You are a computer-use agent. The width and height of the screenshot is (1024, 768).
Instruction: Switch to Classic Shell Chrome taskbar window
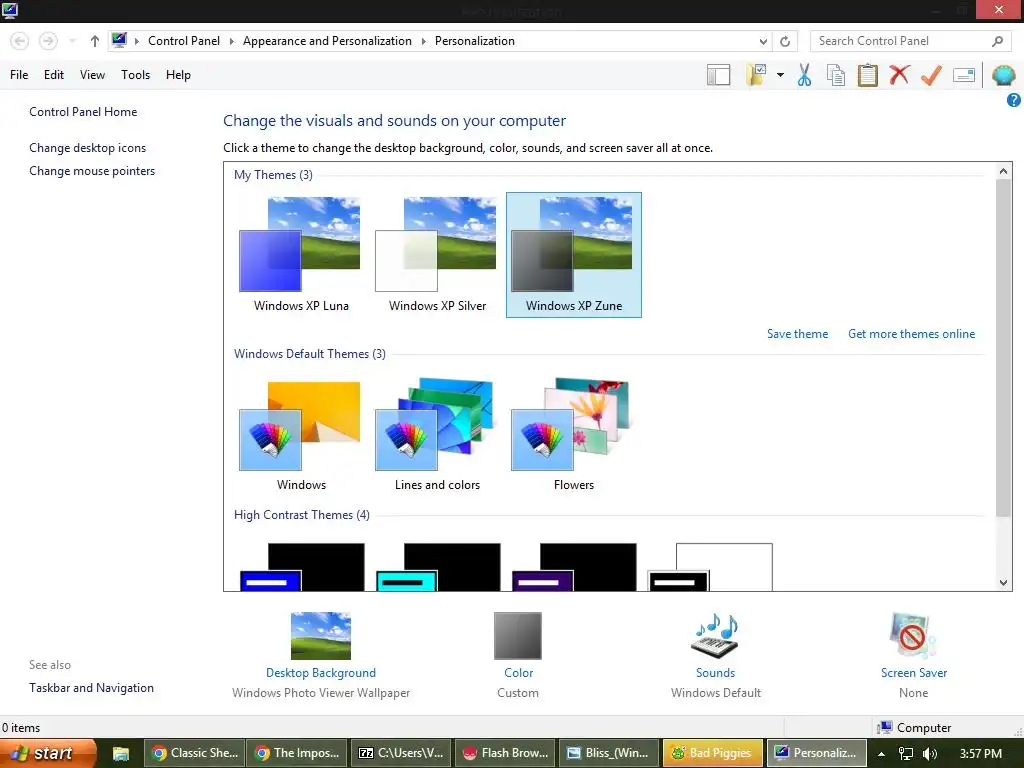click(x=194, y=753)
